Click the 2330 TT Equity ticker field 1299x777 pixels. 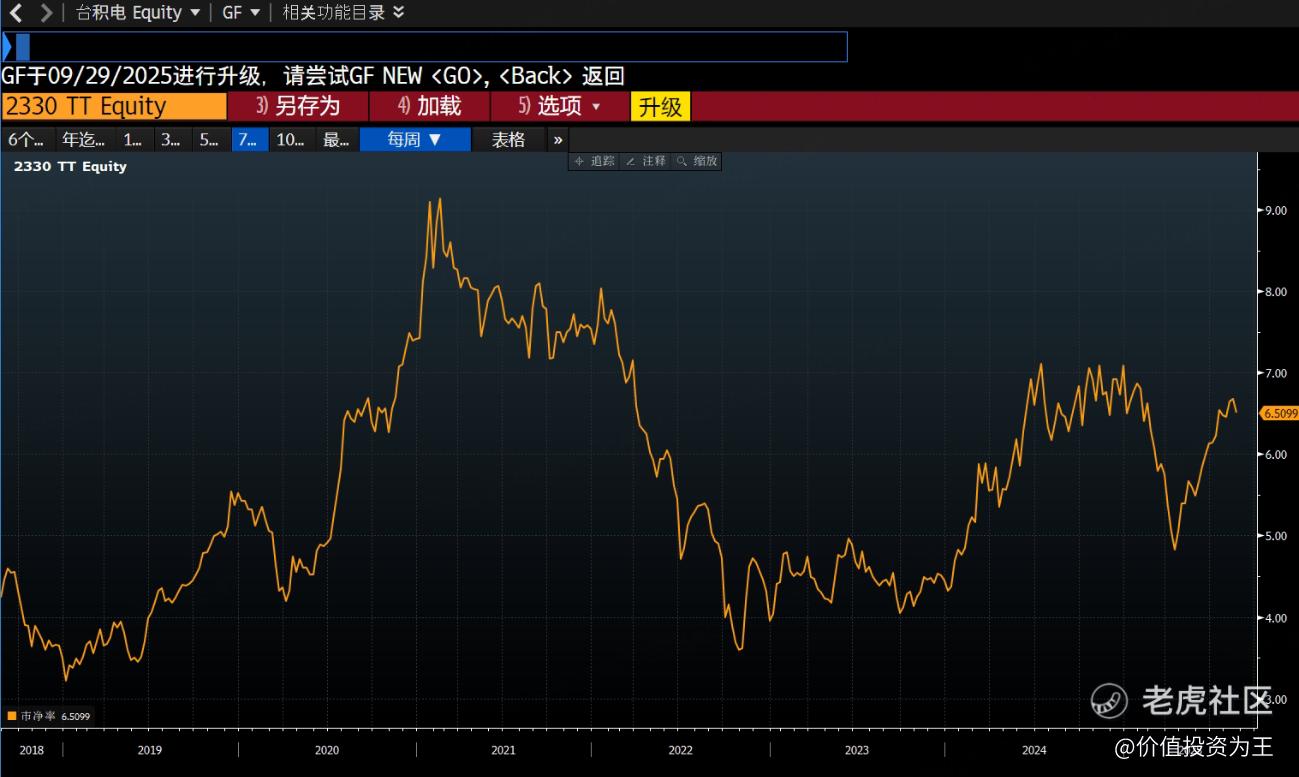[x=114, y=106]
